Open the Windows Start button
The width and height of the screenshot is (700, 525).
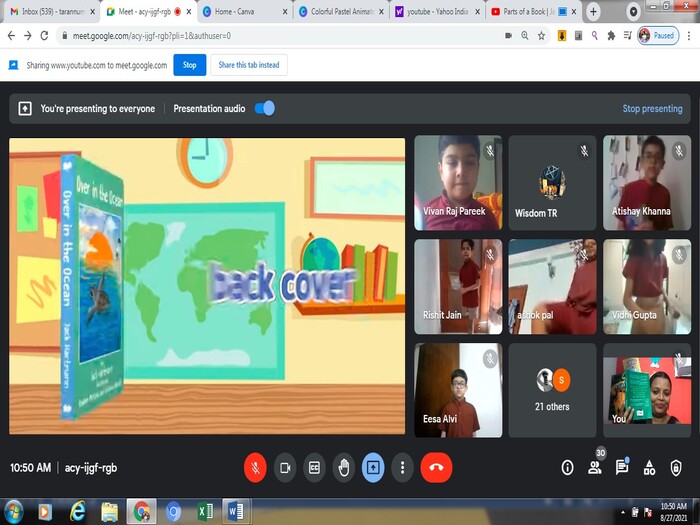pyautogui.click(x=13, y=512)
